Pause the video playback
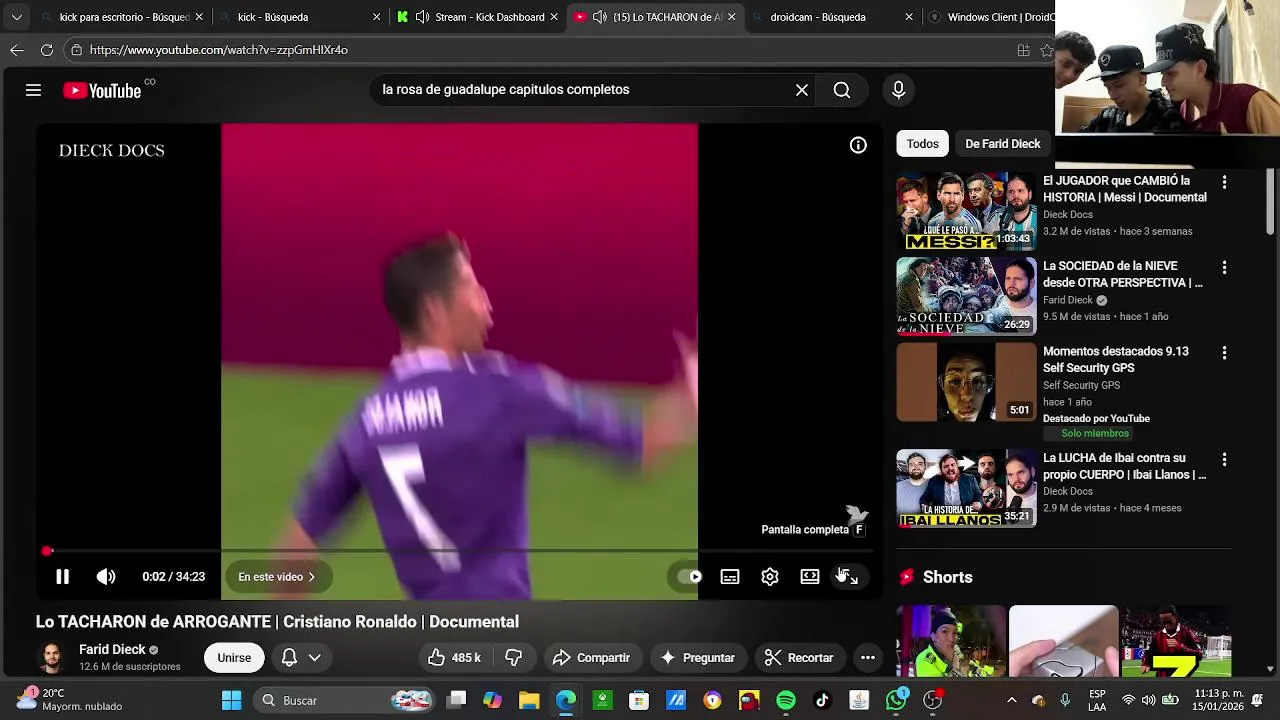1280x720 pixels. point(62,577)
